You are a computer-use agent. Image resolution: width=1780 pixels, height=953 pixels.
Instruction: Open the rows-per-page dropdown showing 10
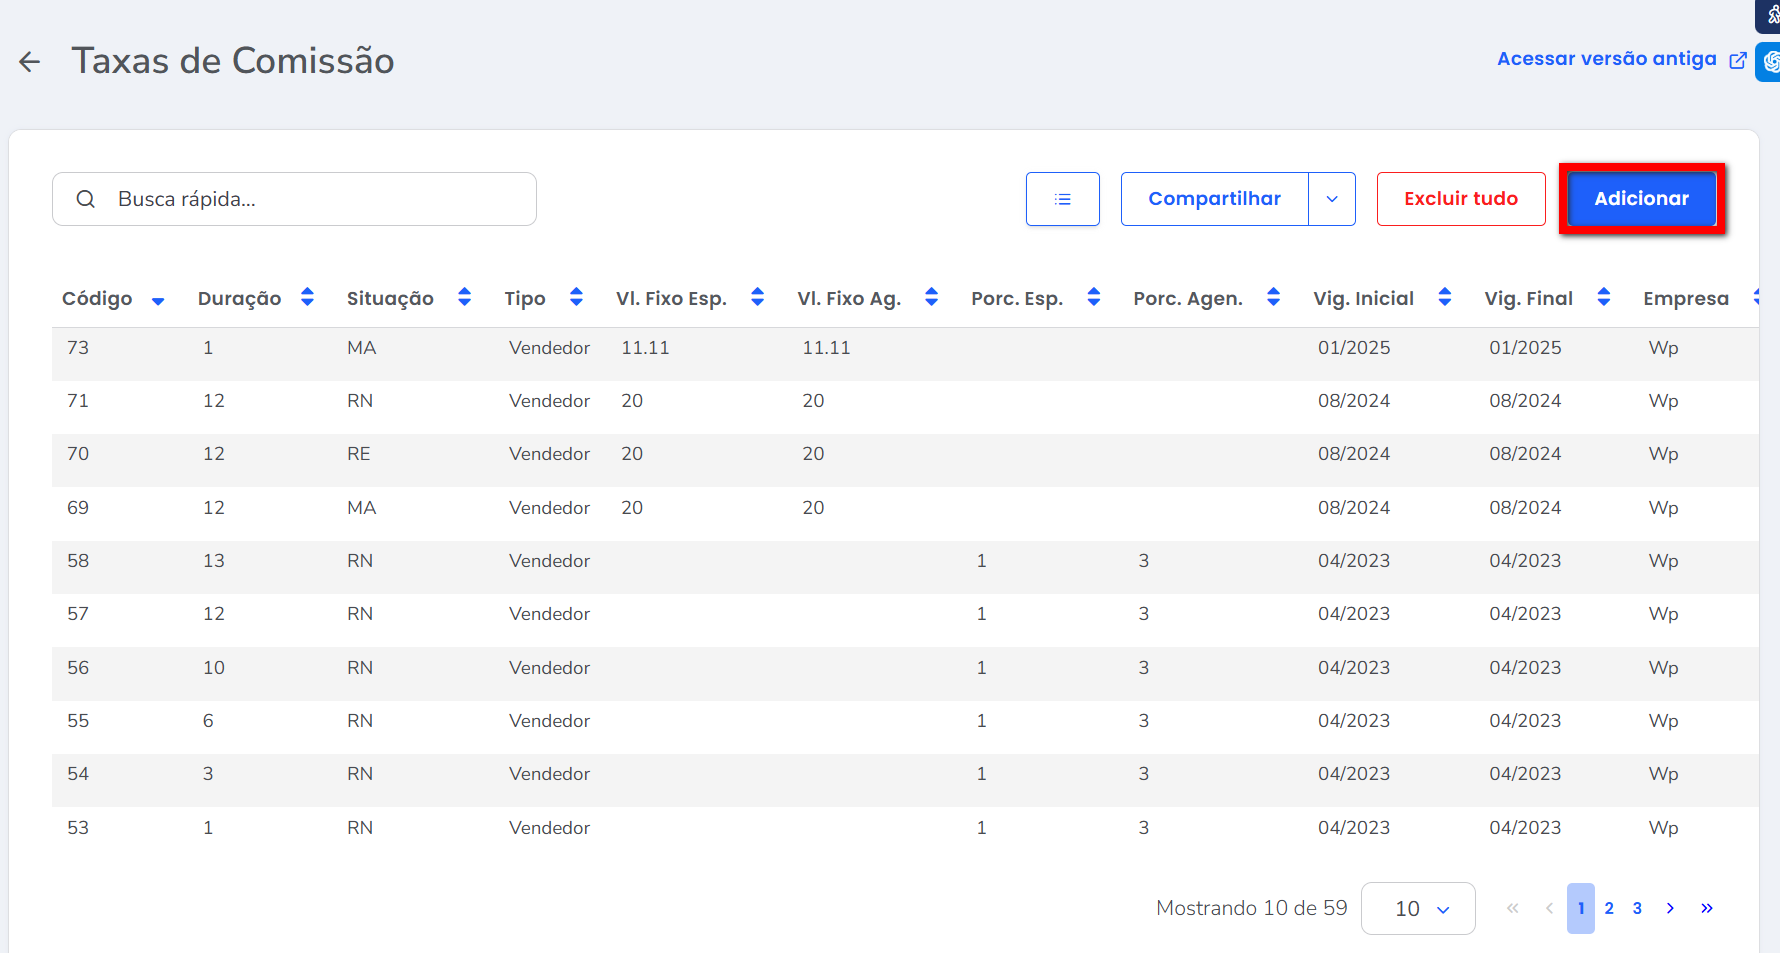1418,908
